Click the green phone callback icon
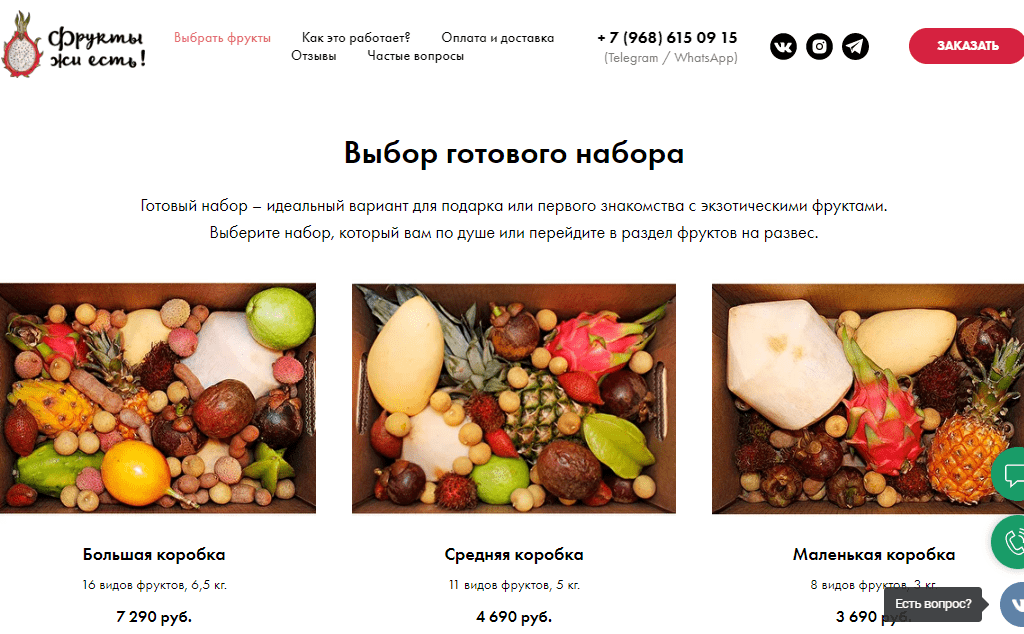The width and height of the screenshot is (1024, 634). [1009, 542]
